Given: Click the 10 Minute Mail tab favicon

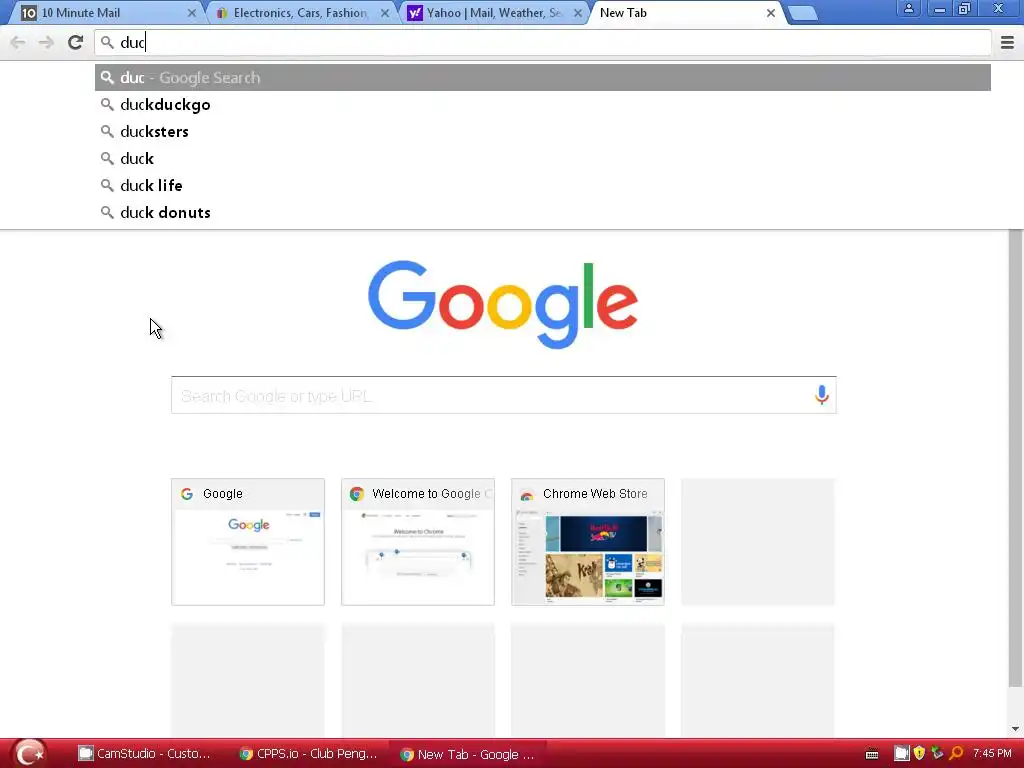Looking at the screenshot, I should click(x=29, y=13).
